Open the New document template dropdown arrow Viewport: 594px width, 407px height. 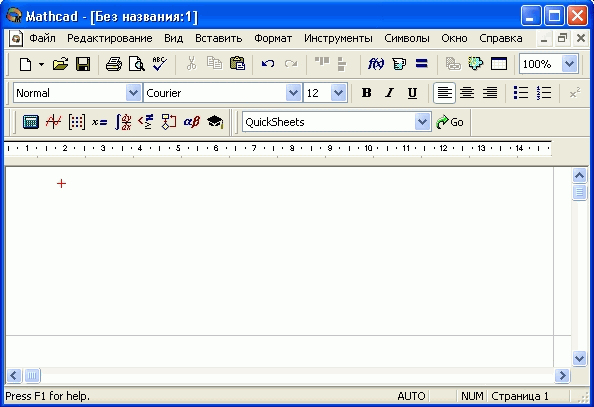pyautogui.click(x=41, y=64)
